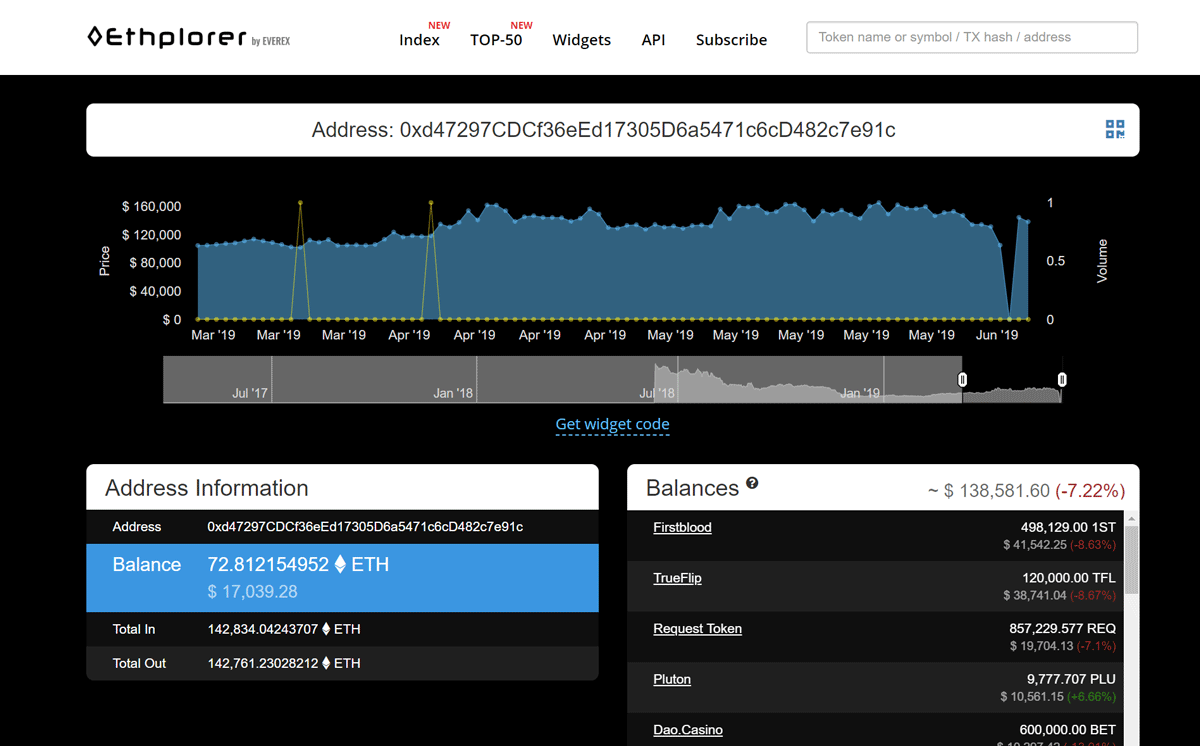Click the by EVEREX text
Image resolution: width=1200 pixels, height=746 pixels.
[x=271, y=41]
